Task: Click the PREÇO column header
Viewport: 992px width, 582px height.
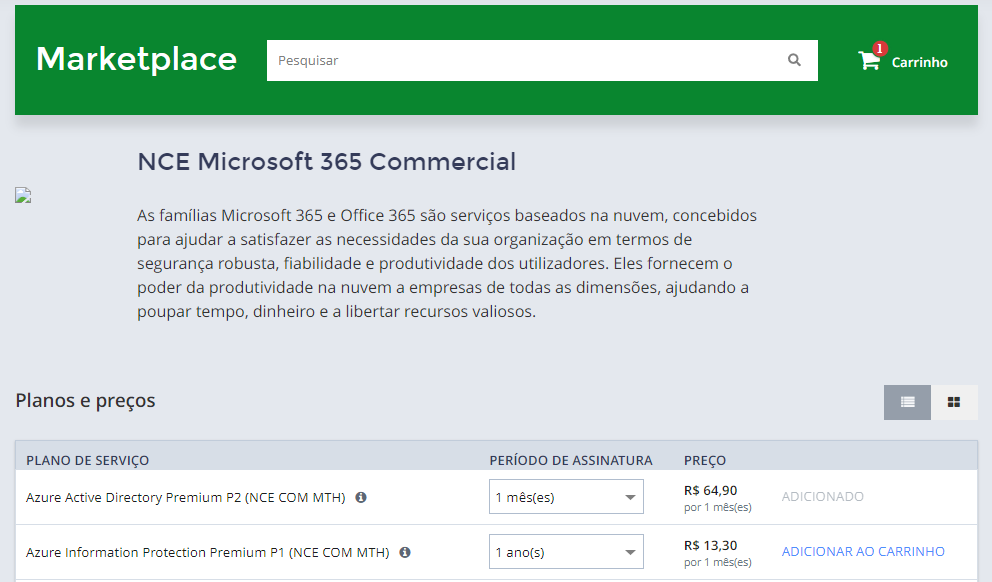Action: click(705, 460)
